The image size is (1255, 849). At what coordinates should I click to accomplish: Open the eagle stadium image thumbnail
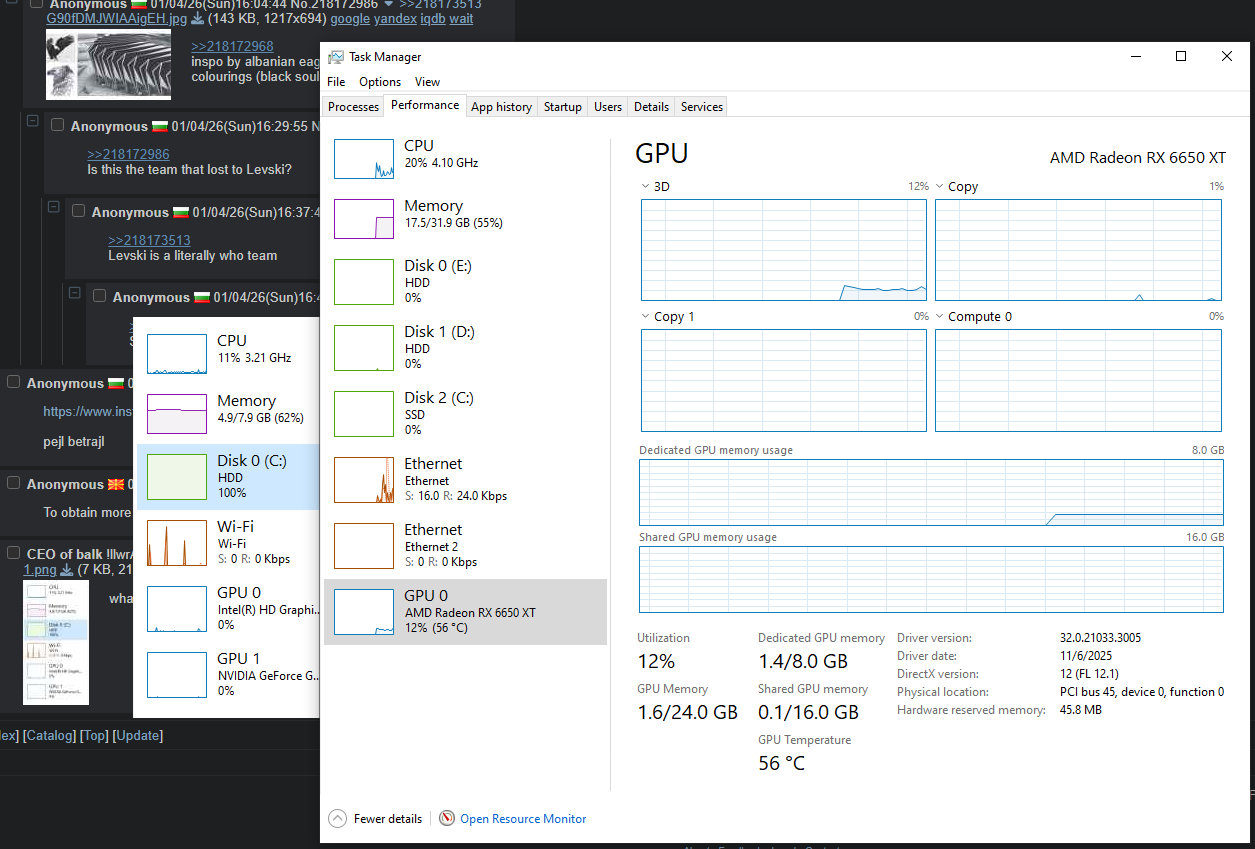pos(109,63)
